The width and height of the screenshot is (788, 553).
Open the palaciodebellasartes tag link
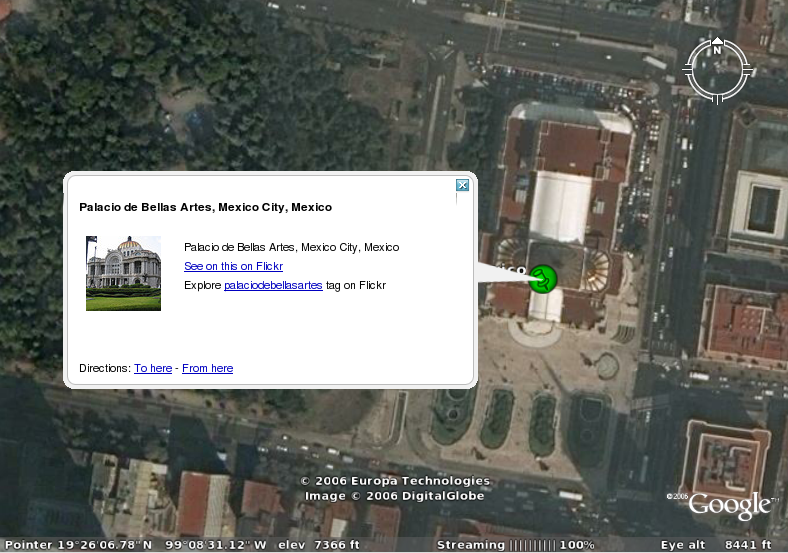pyautogui.click(x=273, y=286)
